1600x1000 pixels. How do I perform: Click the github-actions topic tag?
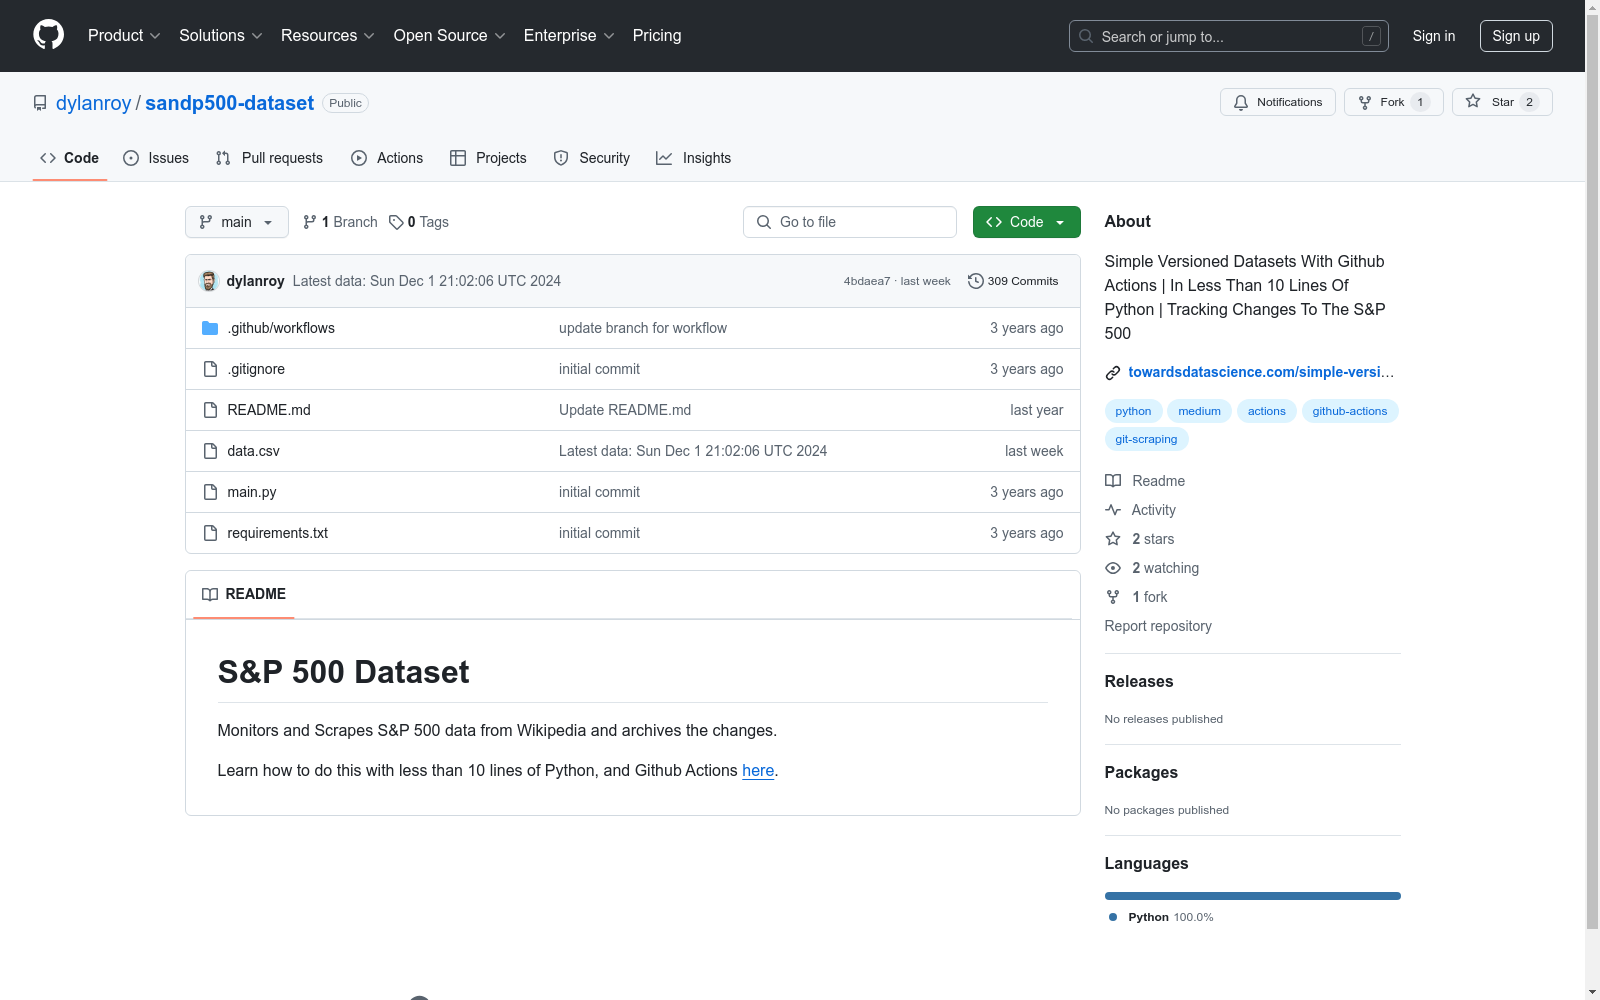coord(1350,411)
